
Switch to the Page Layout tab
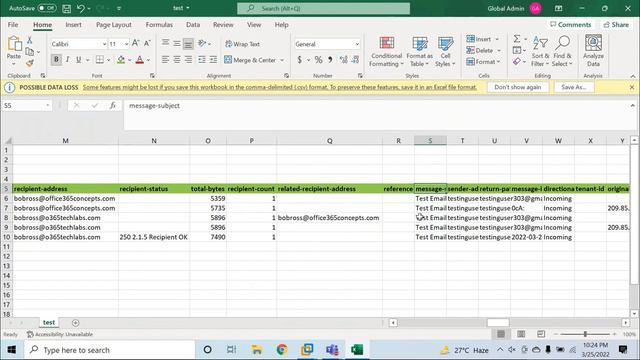click(113, 25)
